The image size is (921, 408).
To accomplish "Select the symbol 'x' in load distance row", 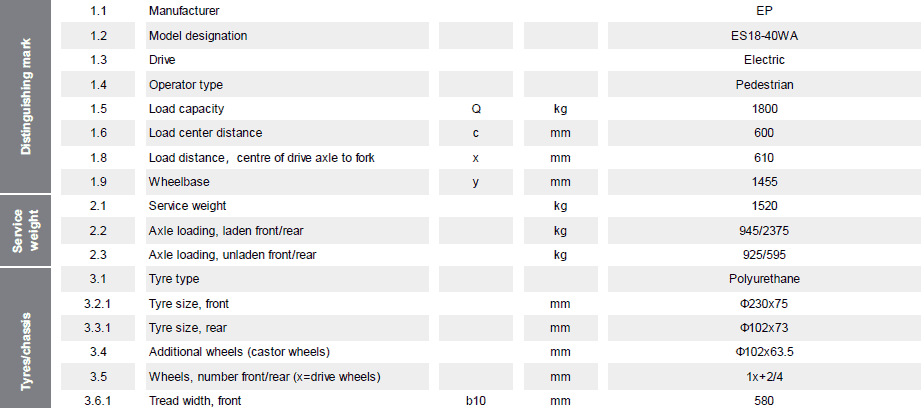I will point(476,157).
